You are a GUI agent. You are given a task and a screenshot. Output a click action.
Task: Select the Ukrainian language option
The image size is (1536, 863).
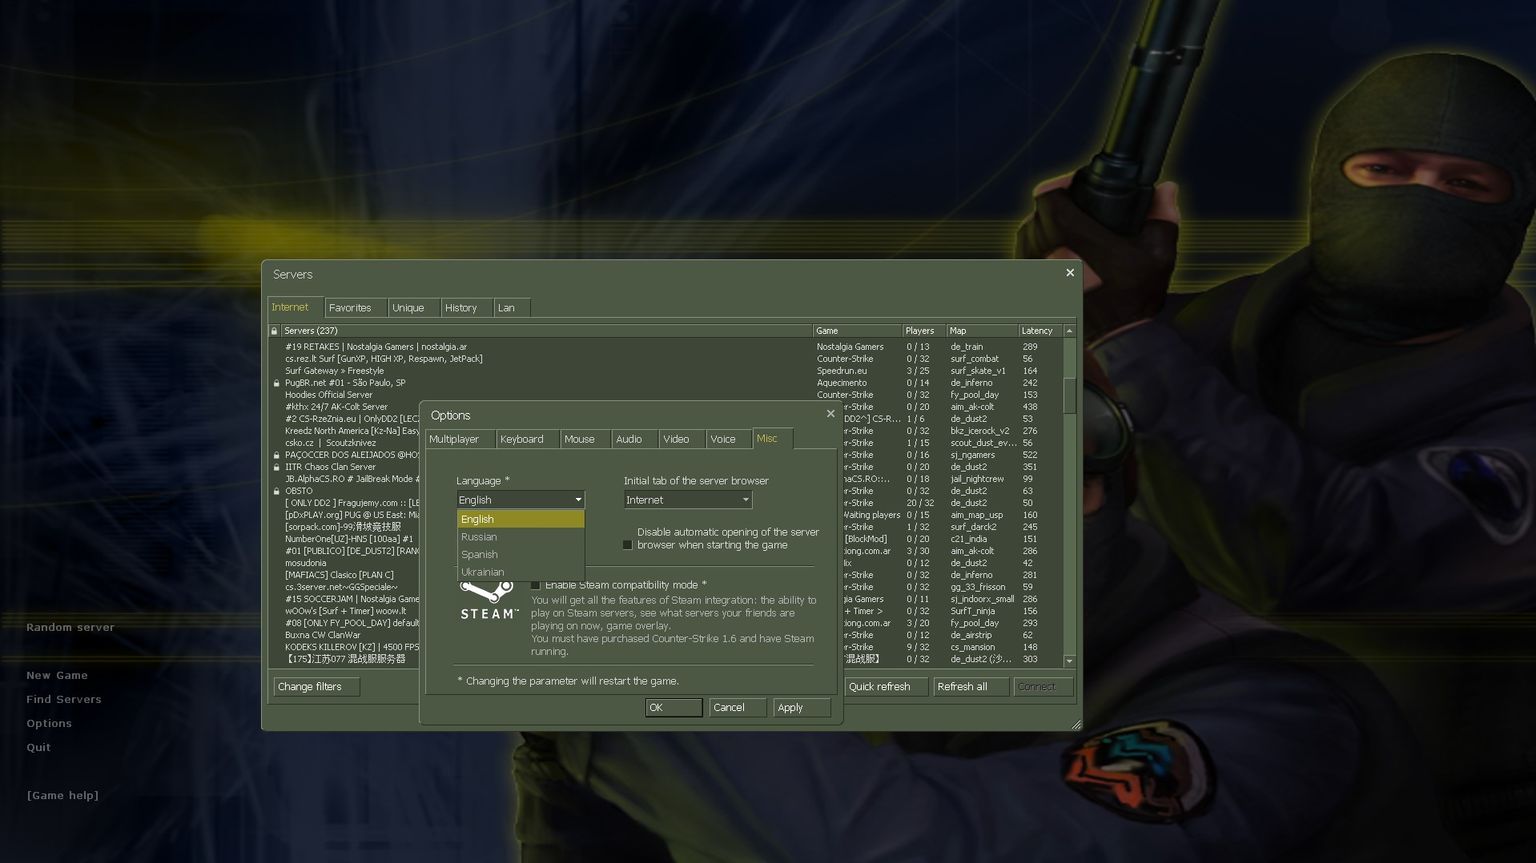click(483, 572)
